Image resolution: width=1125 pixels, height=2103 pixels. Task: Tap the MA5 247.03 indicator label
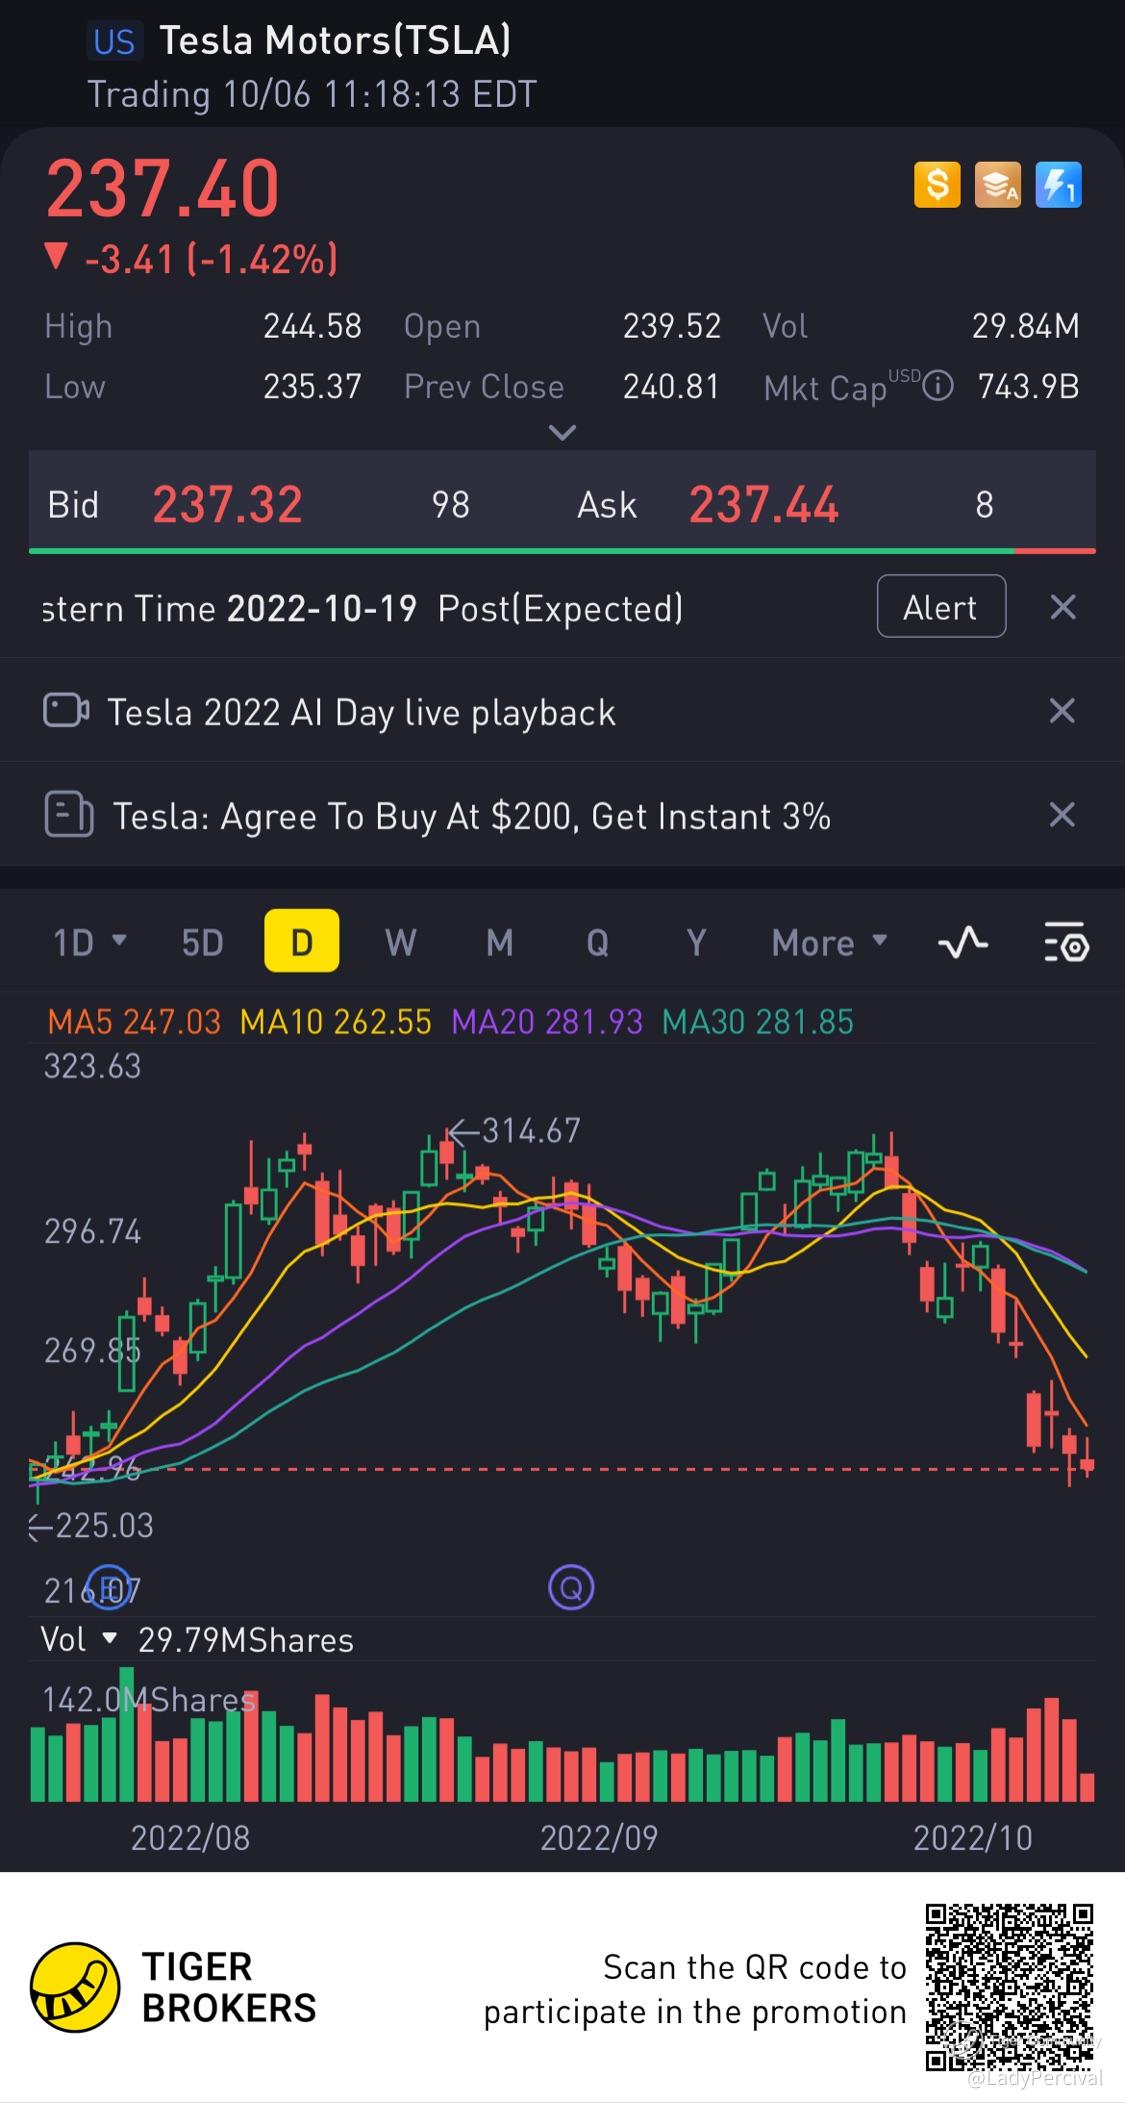click(x=134, y=1021)
